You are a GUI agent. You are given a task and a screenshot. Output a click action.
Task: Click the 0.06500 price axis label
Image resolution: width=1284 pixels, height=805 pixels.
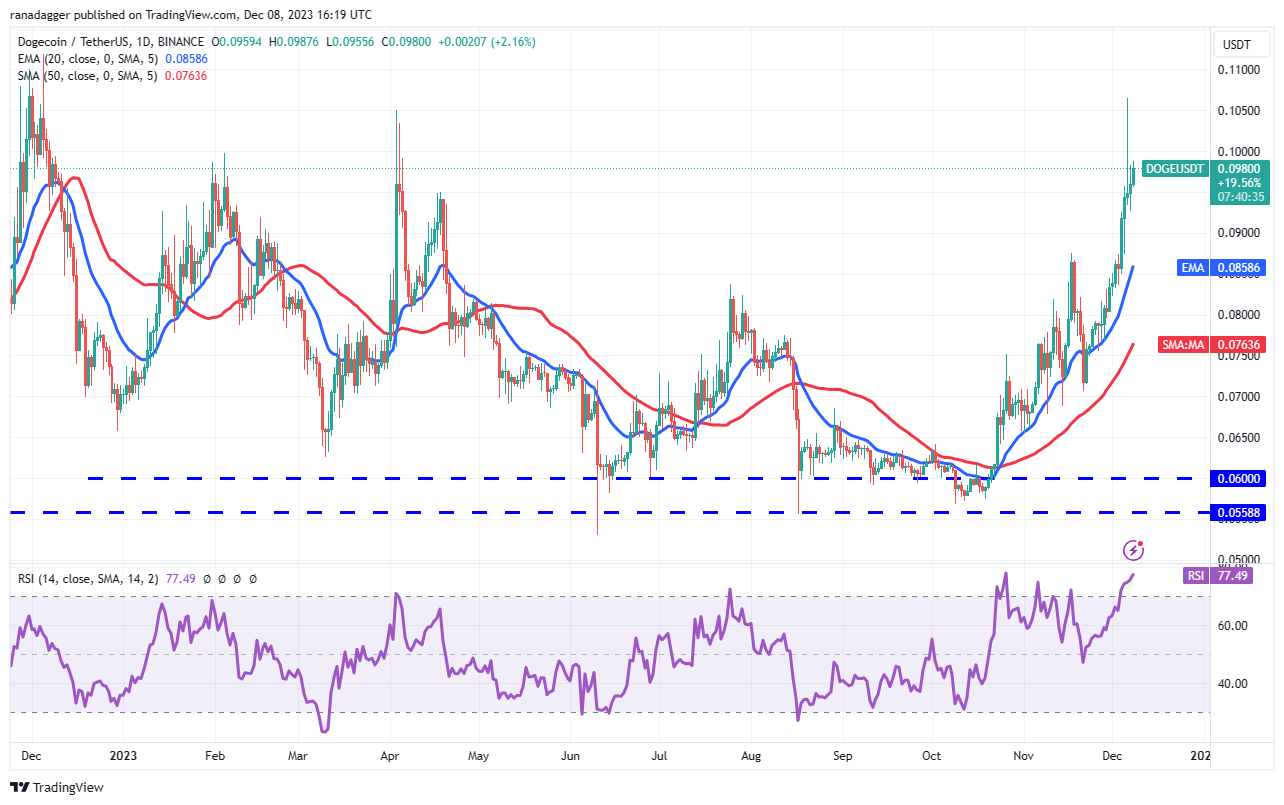pyautogui.click(x=1238, y=438)
